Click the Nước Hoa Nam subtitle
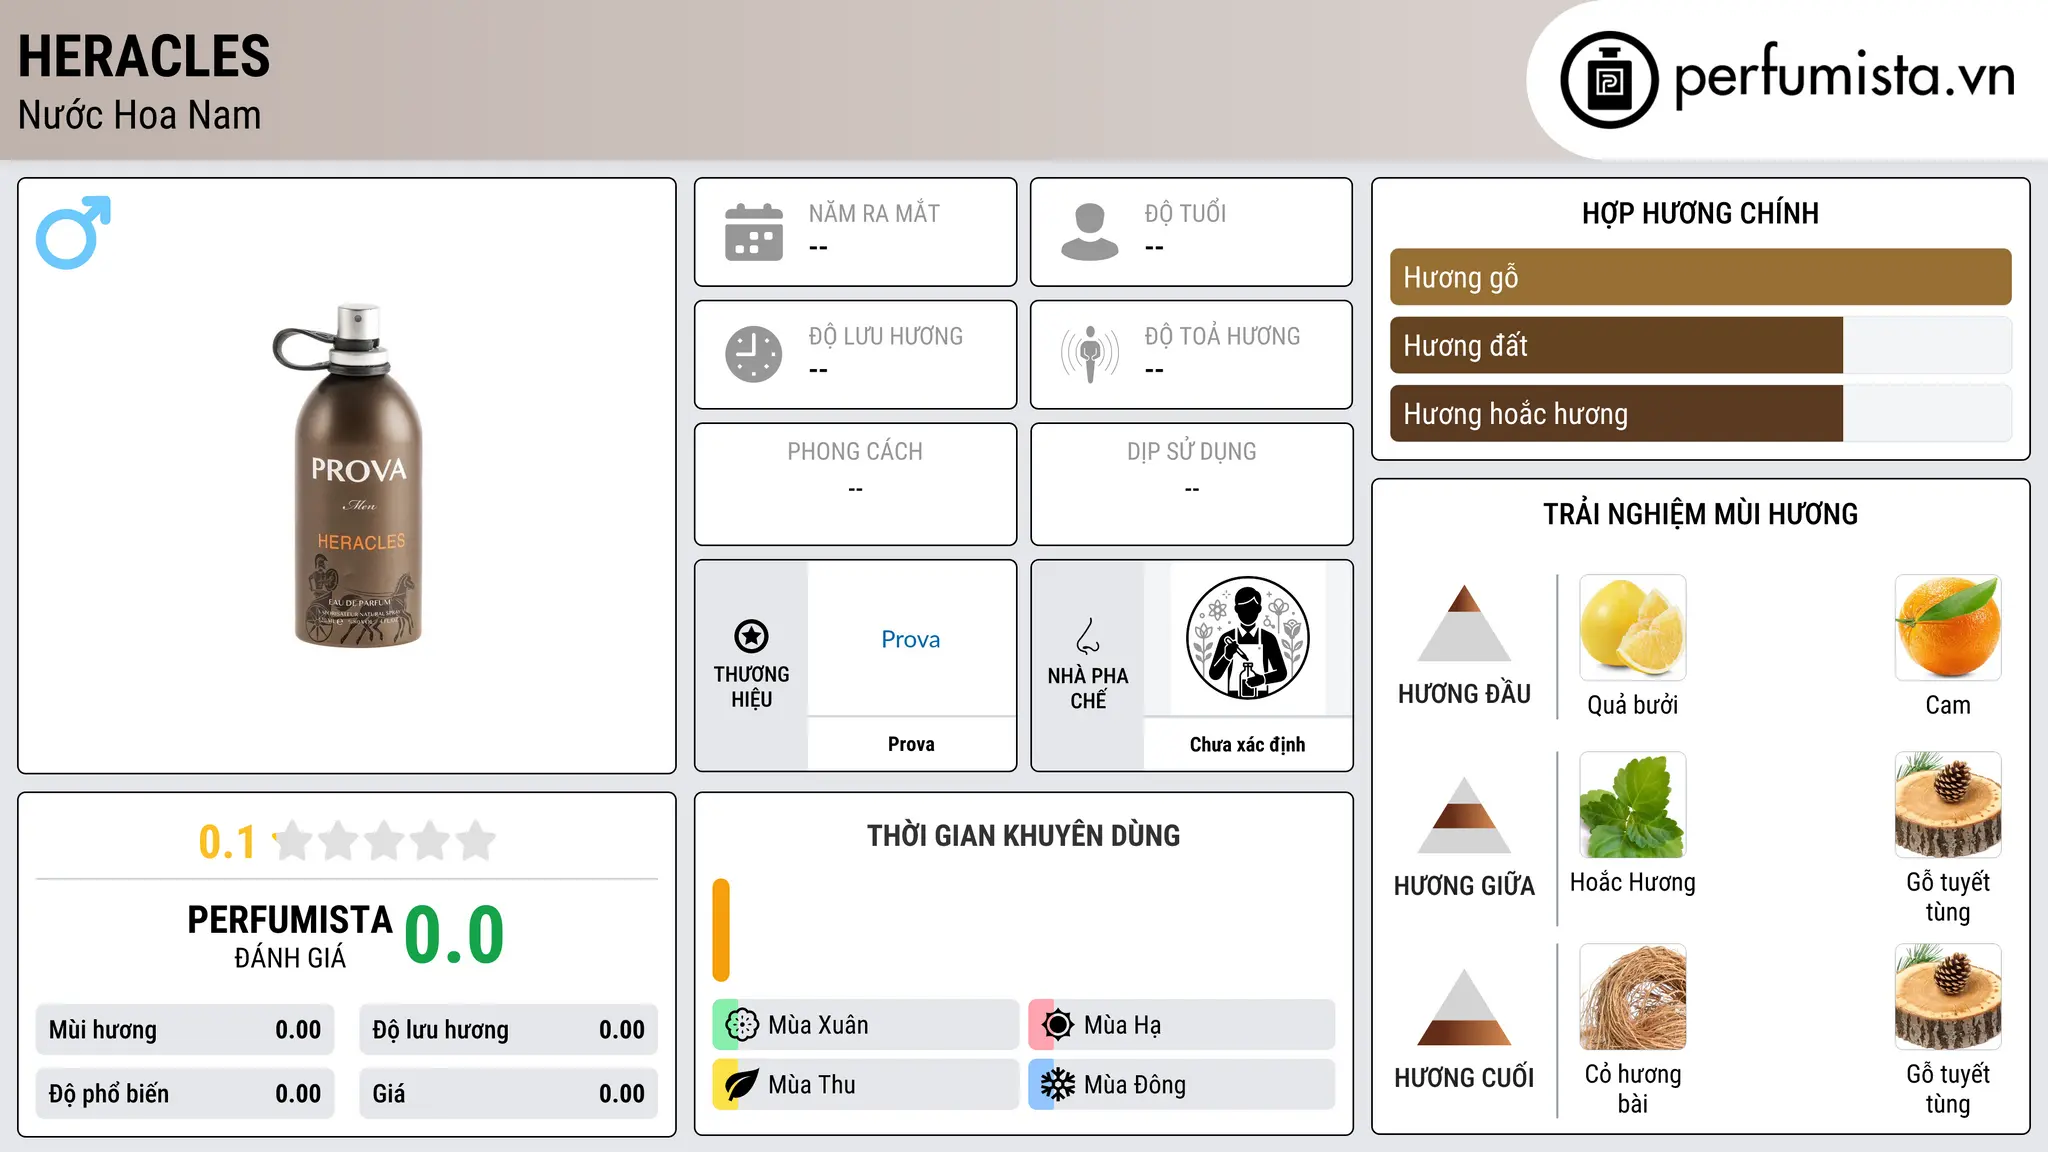Screen dimensions: 2048x1152 click(140, 115)
